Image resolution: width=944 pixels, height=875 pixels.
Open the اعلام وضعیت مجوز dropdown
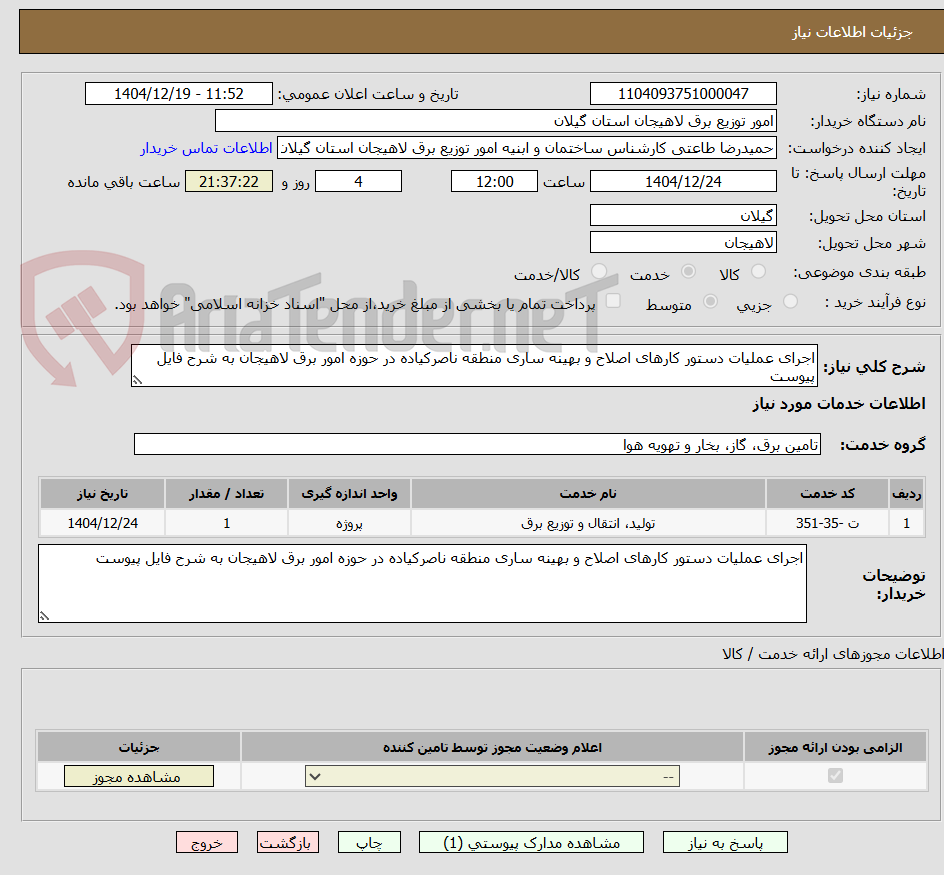click(492, 776)
